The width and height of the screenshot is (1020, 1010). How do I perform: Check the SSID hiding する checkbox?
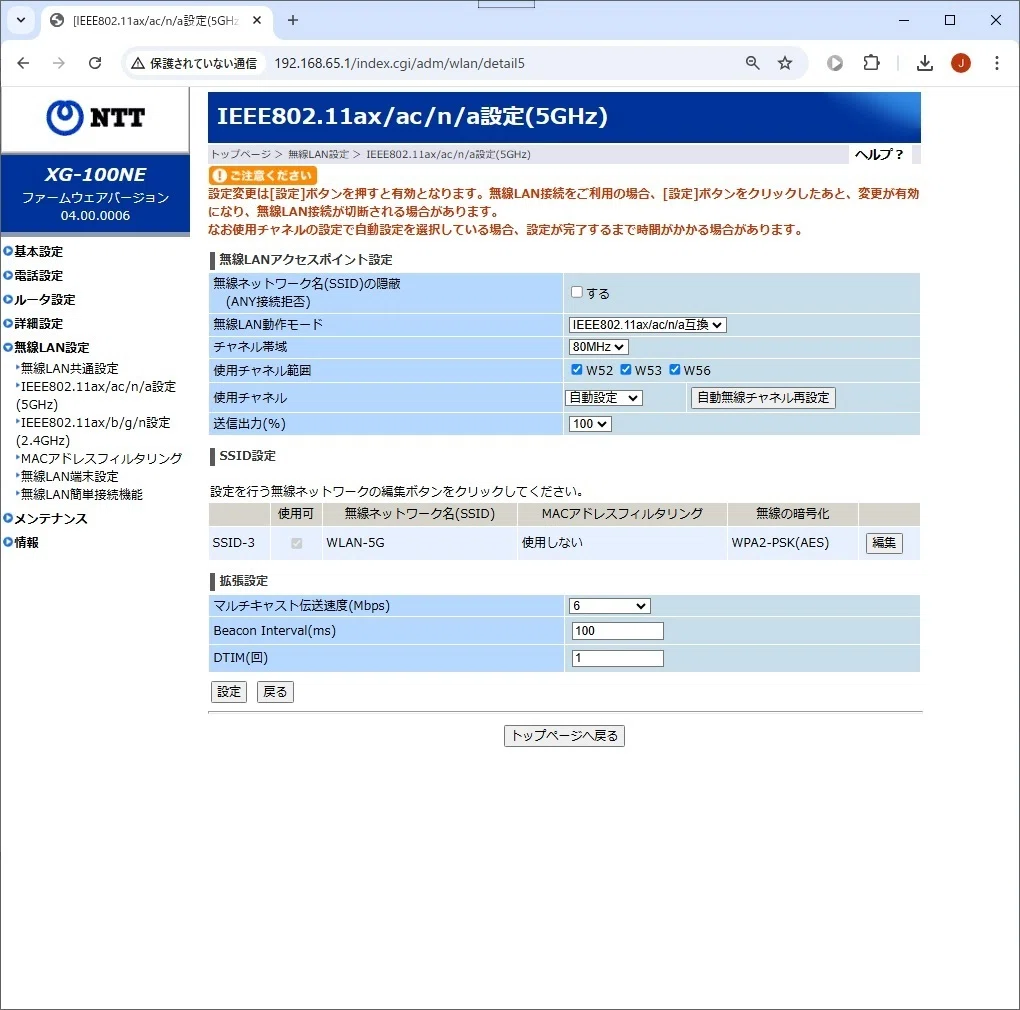[577, 292]
